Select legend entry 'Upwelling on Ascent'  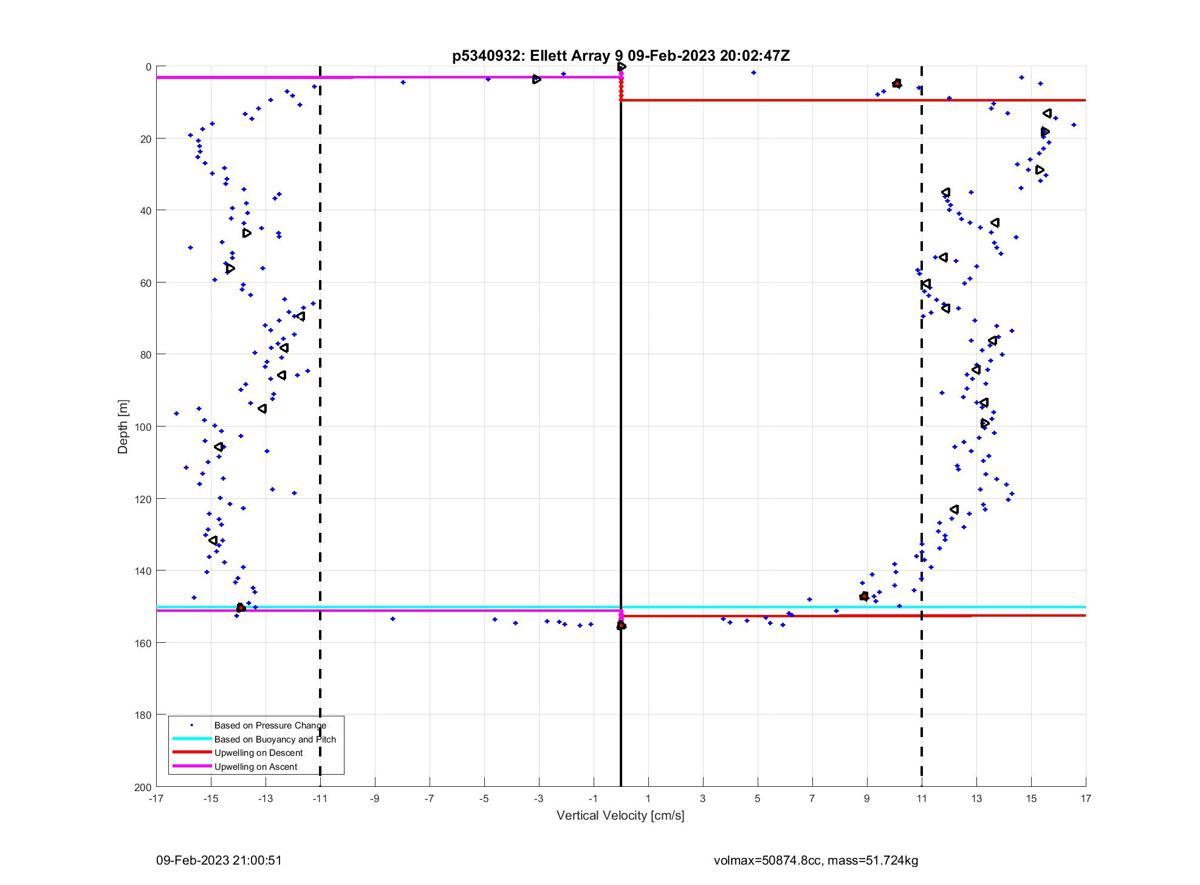point(256,767)
